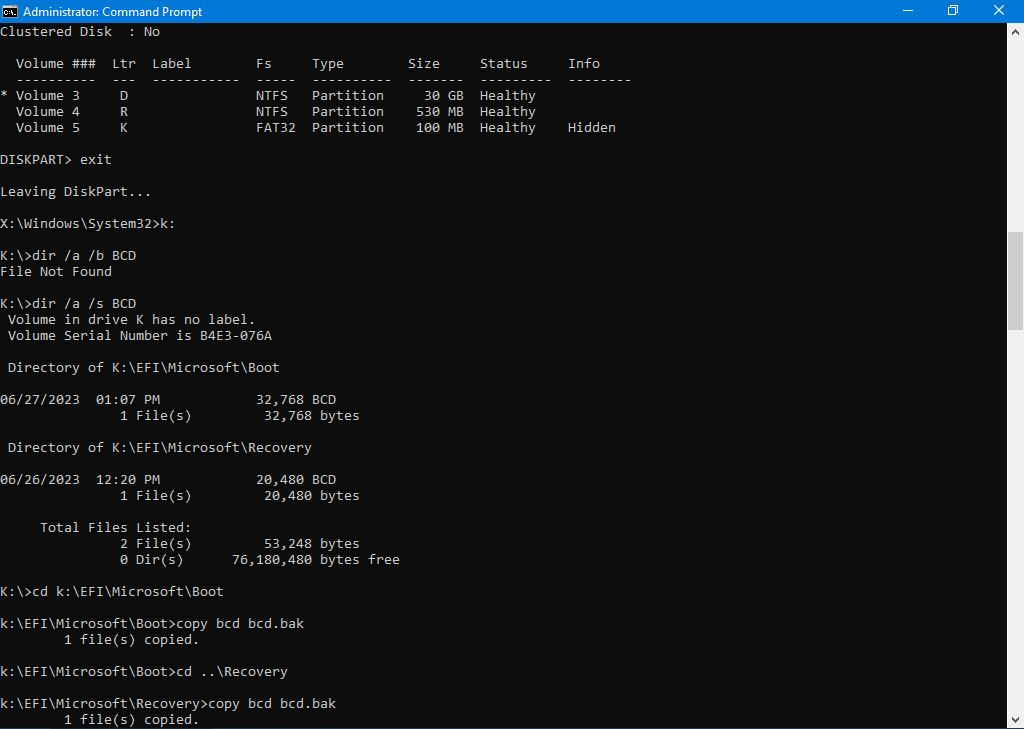The image size is (1024, 729).
Task: Restore down the Command Prompt window
Action: (x=953, y=11)
